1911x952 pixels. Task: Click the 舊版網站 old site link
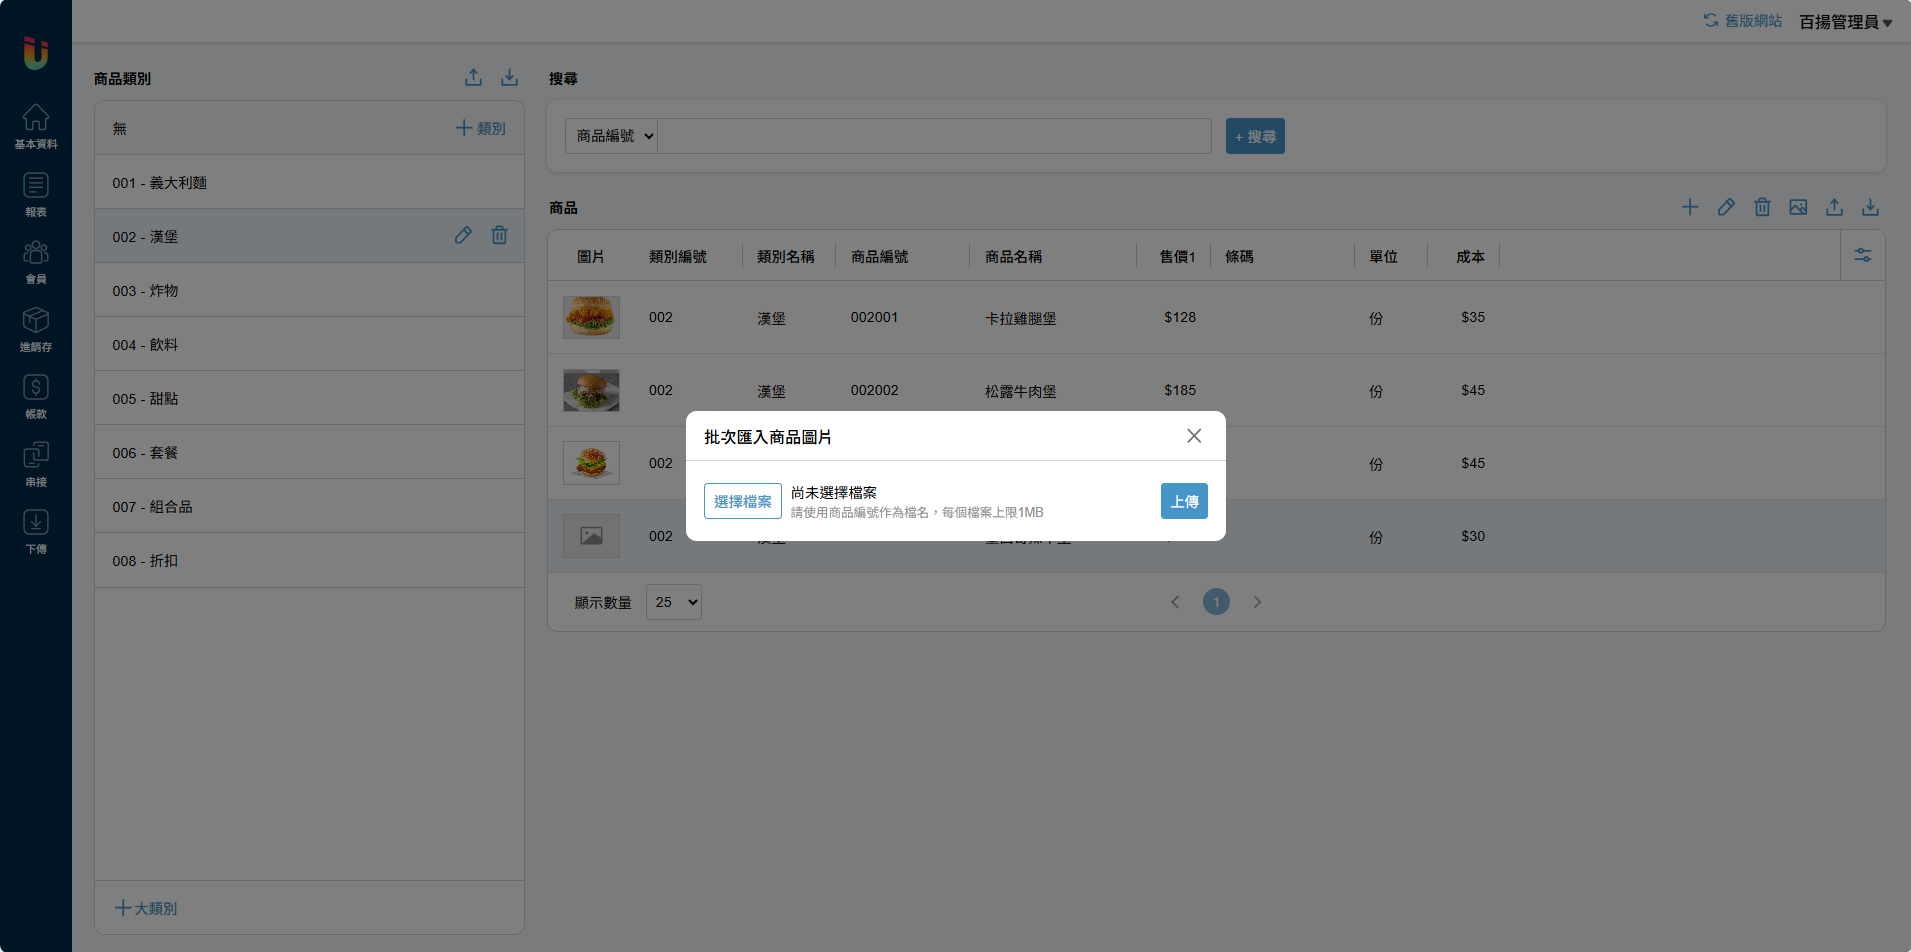click(x=1743, y=21)
